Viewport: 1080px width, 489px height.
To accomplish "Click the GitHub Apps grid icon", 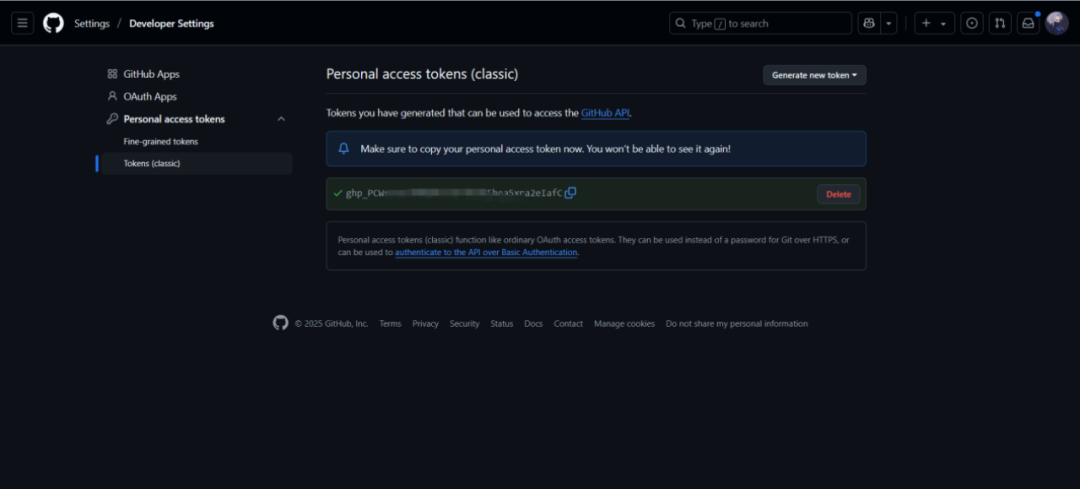I will [x=112, y=74].
